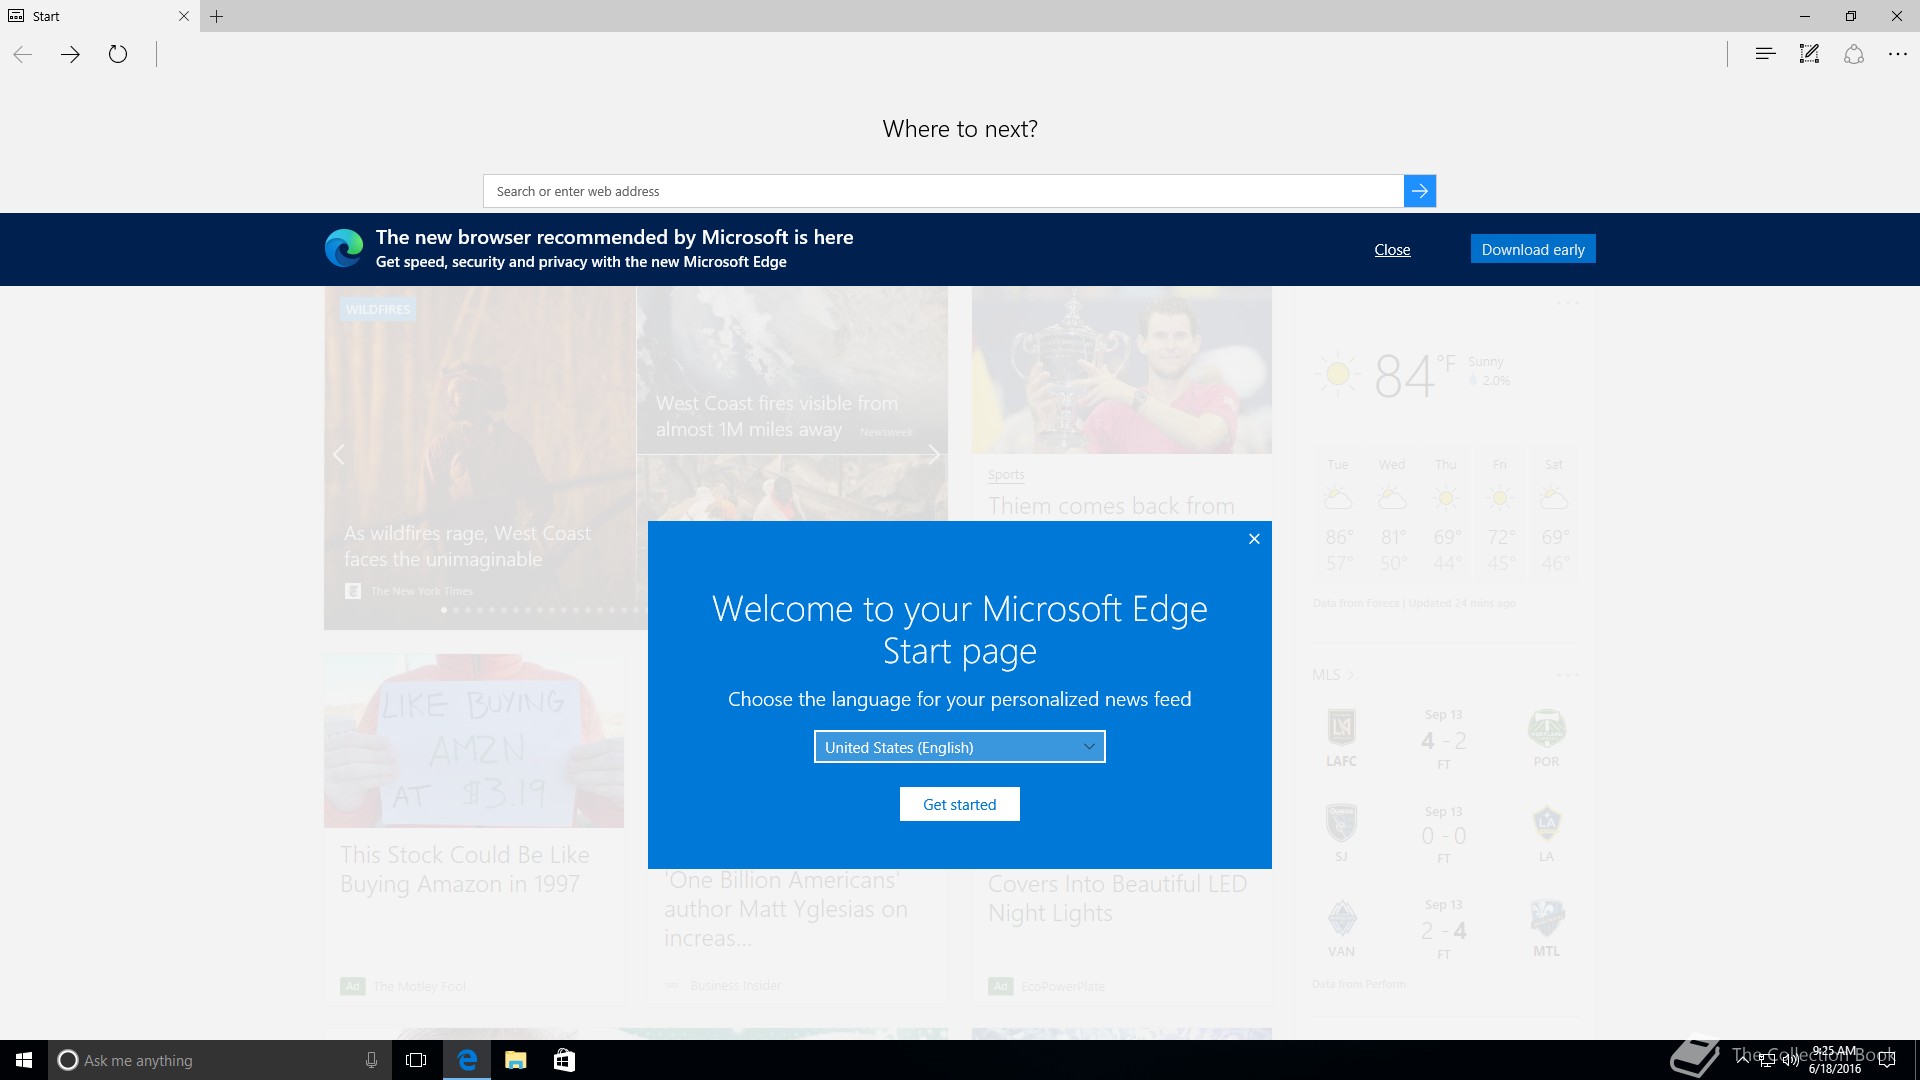This screenshot has width=1920, height=1080.
Task: Open Task View from the taskbar
Action: (x=416, y=1060)
